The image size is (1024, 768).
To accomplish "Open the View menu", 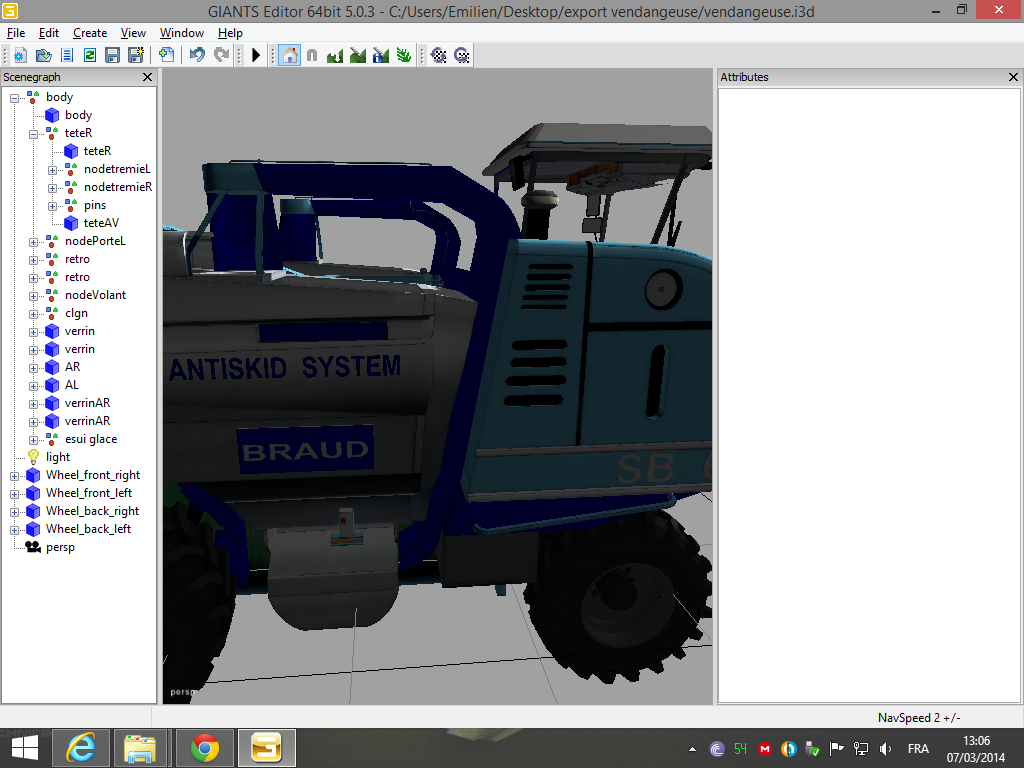I will (133, 33).
